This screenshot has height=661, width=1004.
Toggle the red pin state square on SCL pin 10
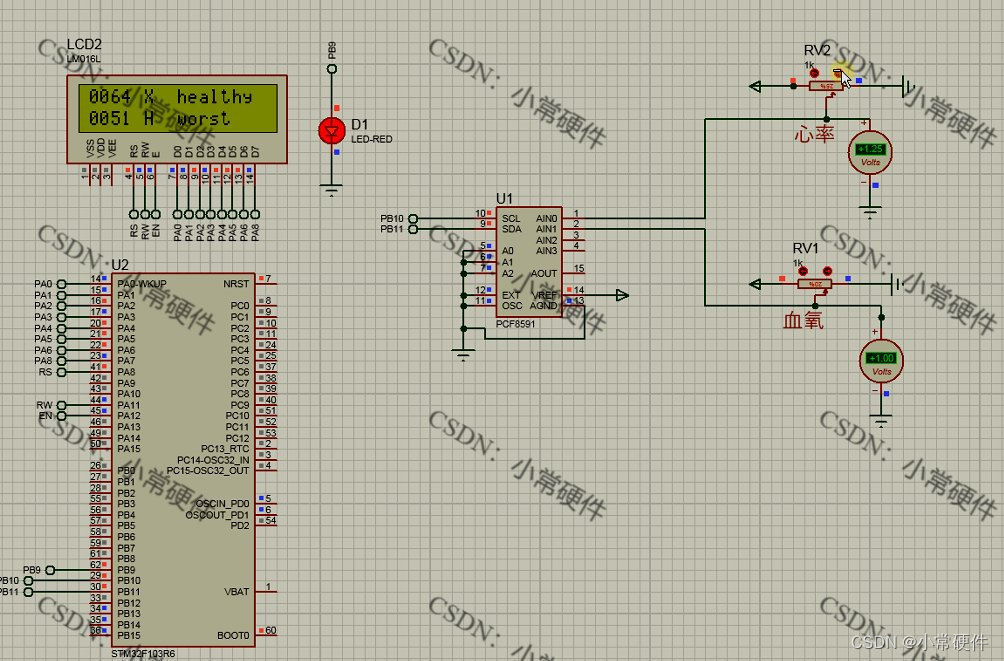click(489, 213)
